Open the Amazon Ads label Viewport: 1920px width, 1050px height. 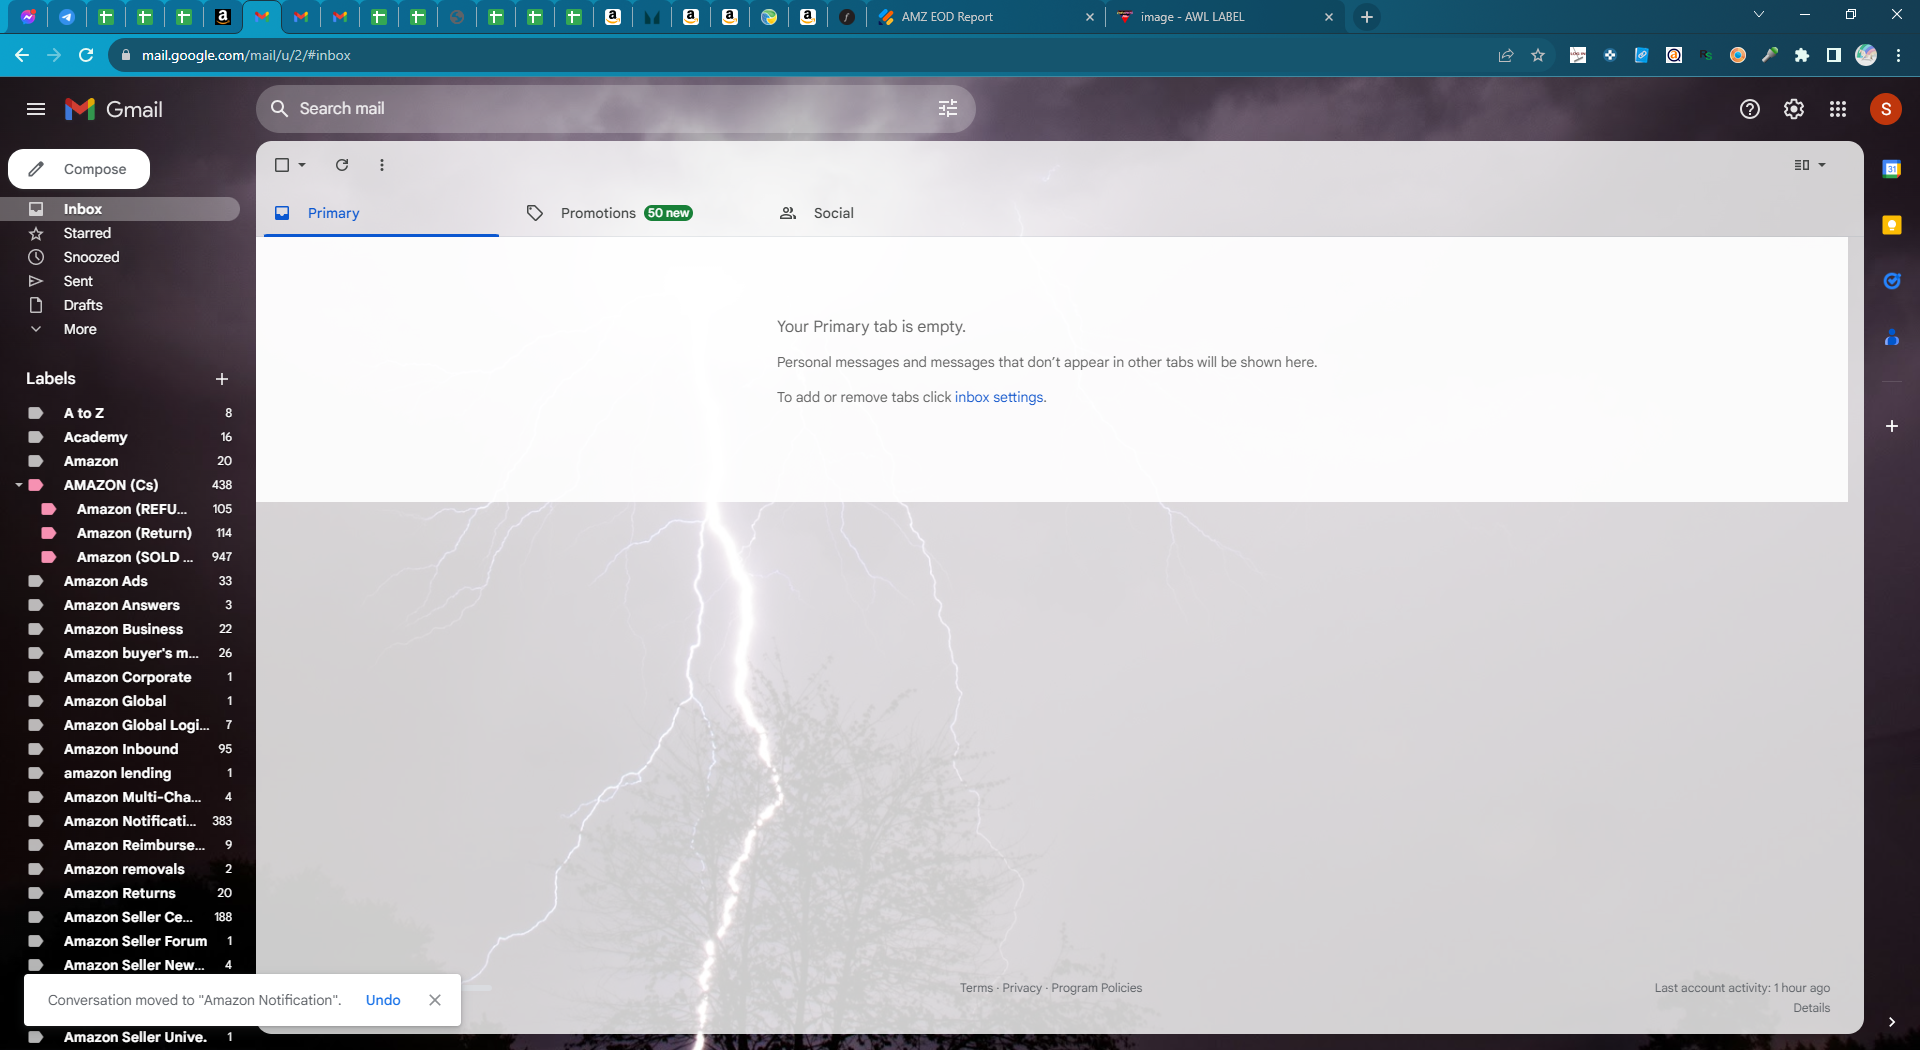(120, 581)
